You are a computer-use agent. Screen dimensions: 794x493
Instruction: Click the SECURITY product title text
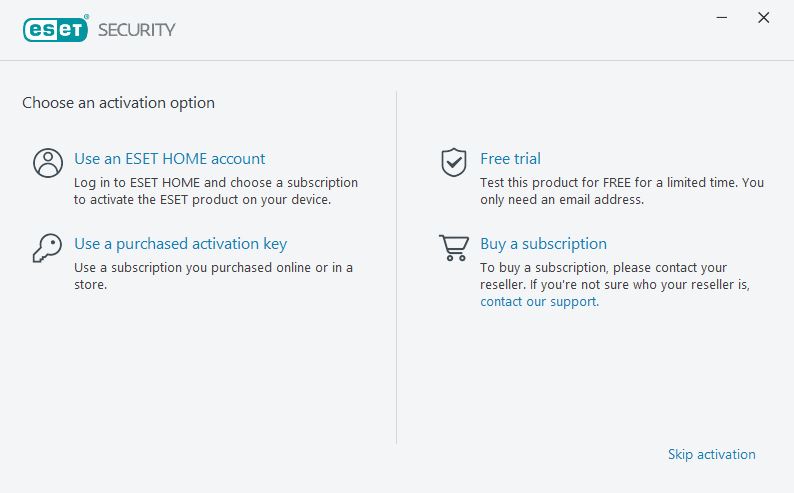[x=137, y=30]
